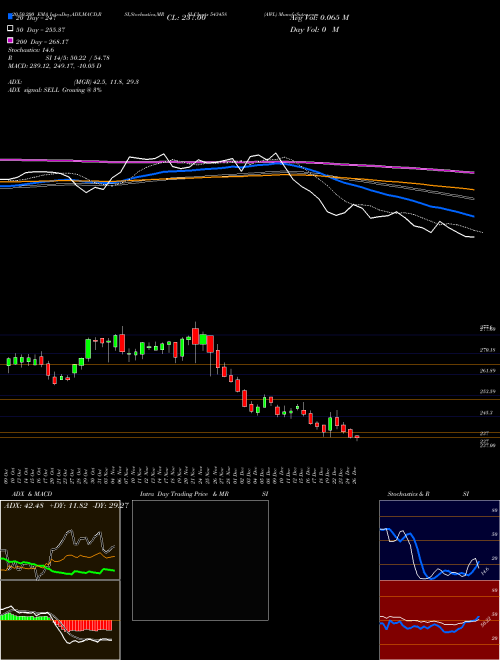Click the '26 Dec' last date axis label
Screen dimensions: 500x660
tap(356, 475)
